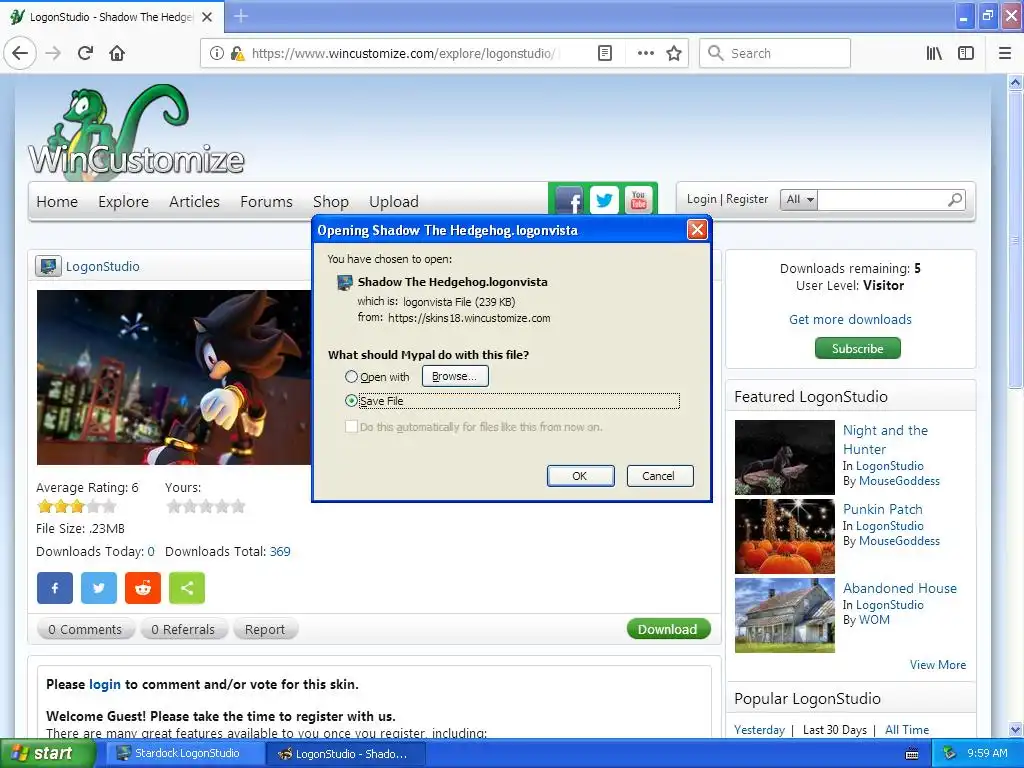Share skin on Reddit button
The width and height of the screenshot is (1024, 768).
point(143,588)
